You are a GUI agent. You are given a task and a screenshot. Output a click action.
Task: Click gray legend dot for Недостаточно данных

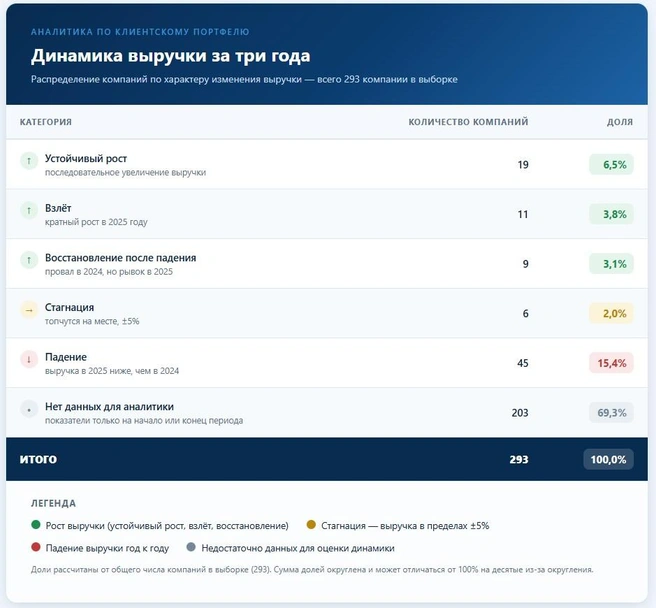[191, 547]
